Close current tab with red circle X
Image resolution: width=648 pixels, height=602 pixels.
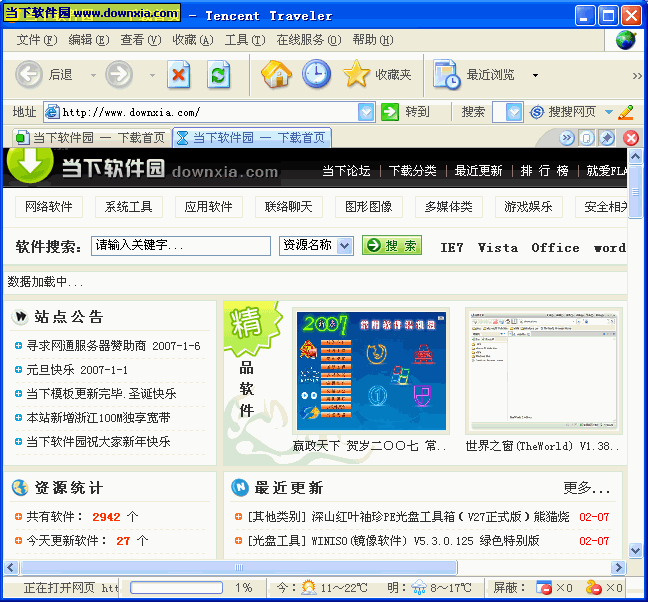click(x=631, y=138)
